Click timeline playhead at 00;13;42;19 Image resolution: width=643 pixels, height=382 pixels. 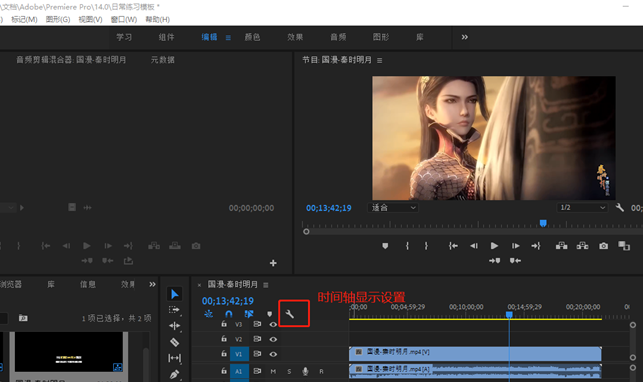coord(509,314)
